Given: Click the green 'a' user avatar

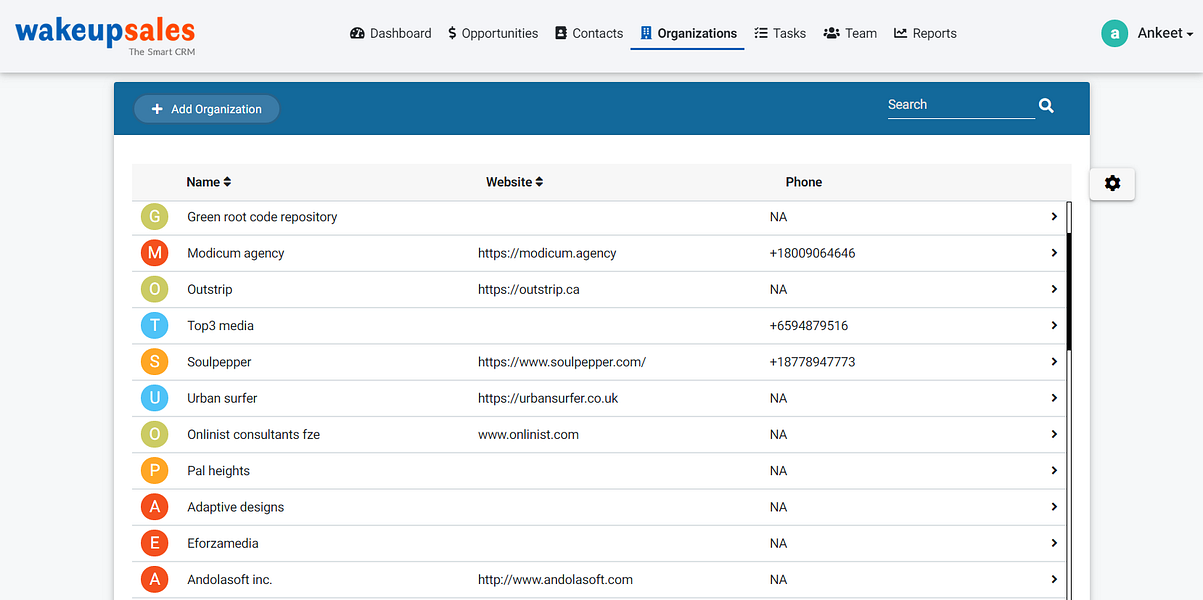Looking at the screenshot, I should click(x=1114, y=33).
